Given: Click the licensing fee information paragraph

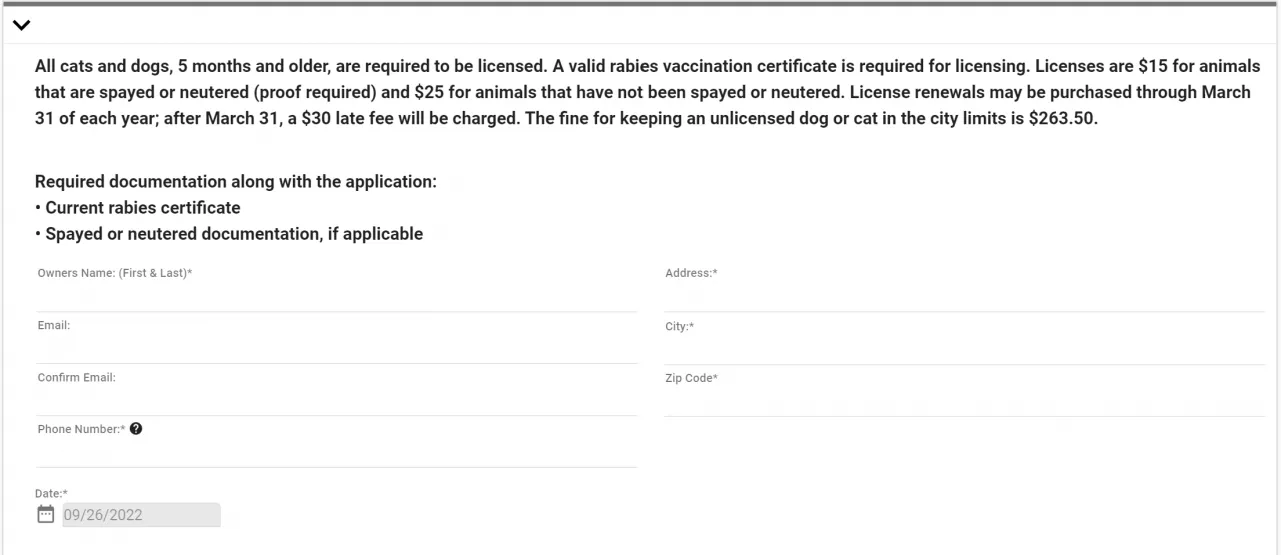Looking at the screenshot, I should [642, 92].
